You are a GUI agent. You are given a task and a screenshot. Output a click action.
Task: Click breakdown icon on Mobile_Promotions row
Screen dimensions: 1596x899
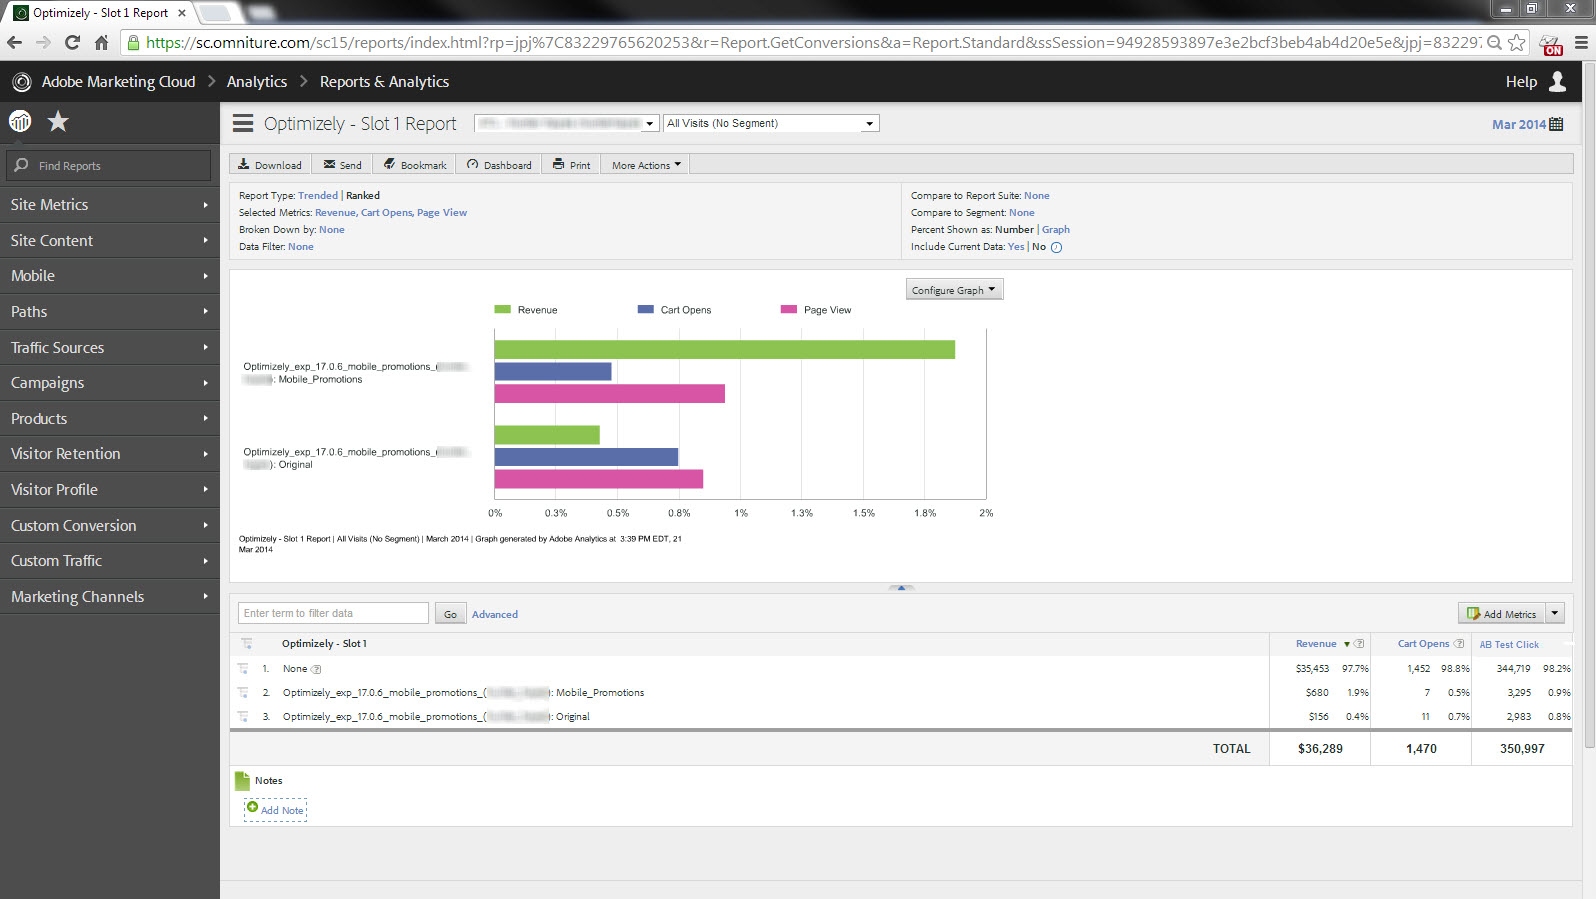[x=243, y=692]
